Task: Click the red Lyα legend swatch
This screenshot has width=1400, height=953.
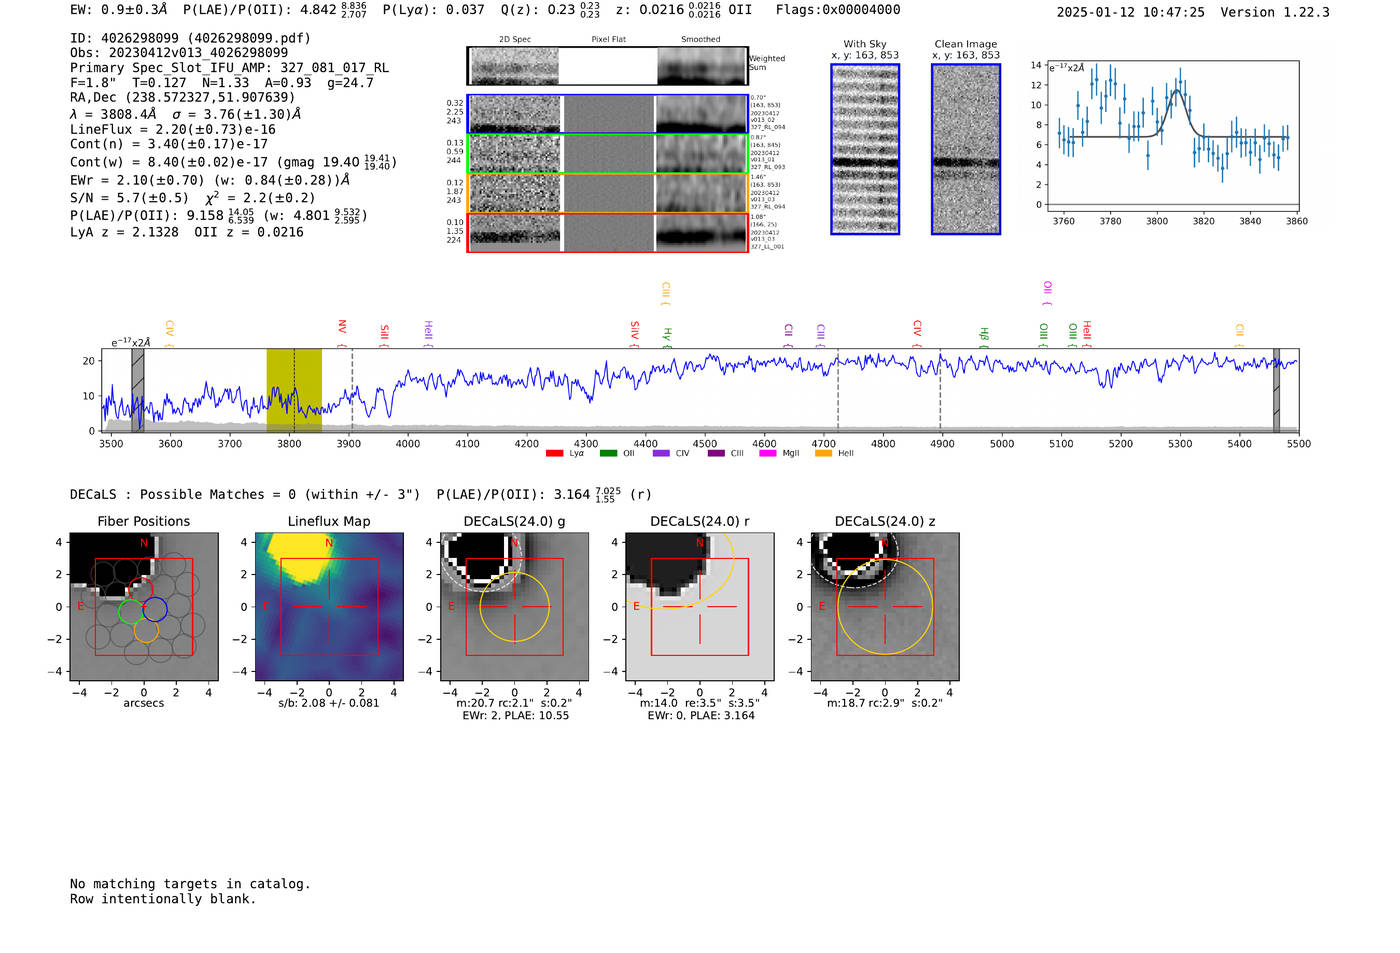Action: 554,453
